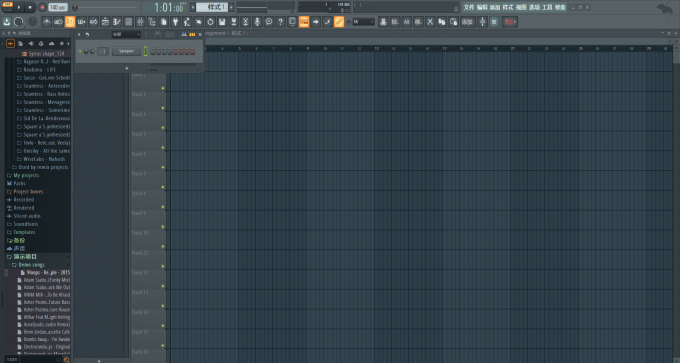680x363 pixels.
Task: Save project with the floppy disk icon
Action: coord(222,22)
